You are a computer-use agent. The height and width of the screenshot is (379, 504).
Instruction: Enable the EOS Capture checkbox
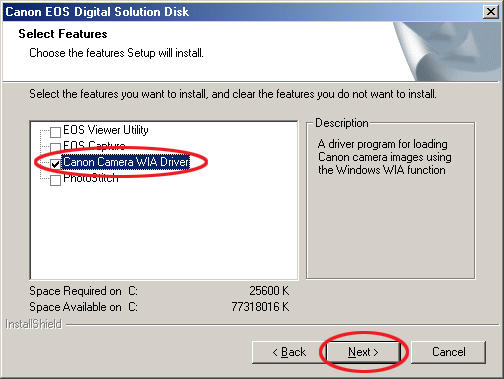pyautogui.click(x=55, y=148)
